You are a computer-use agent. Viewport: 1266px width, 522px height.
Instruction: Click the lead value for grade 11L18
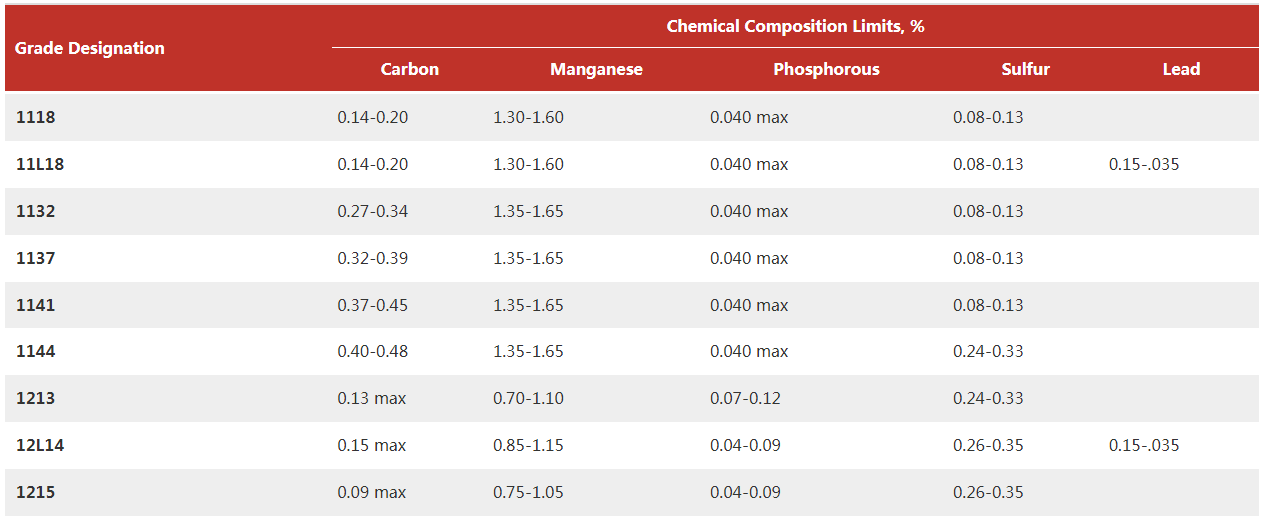[x=1143, y=164]
